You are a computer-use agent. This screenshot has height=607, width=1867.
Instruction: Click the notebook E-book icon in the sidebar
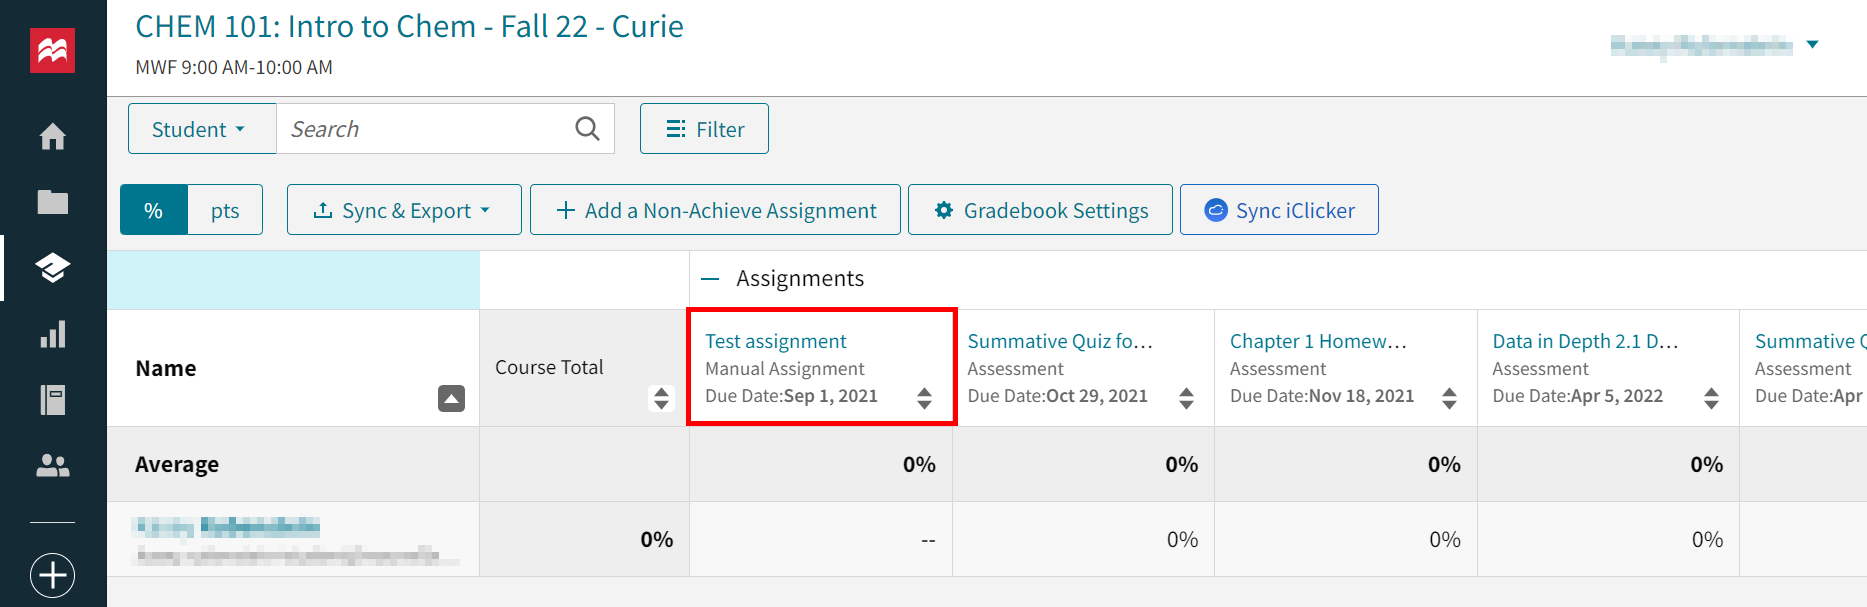[52, 399]
